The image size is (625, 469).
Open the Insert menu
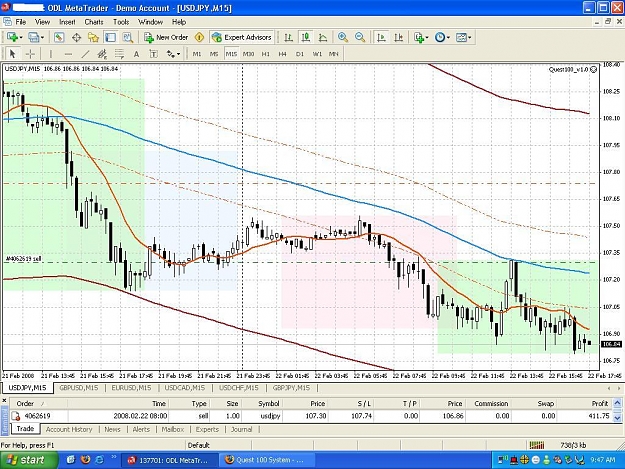(x=67, y=22)
